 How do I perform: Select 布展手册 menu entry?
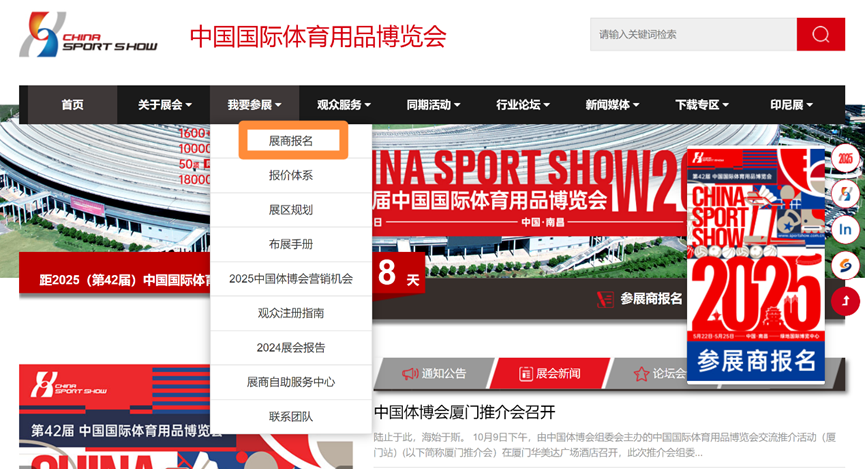[291, 244]
